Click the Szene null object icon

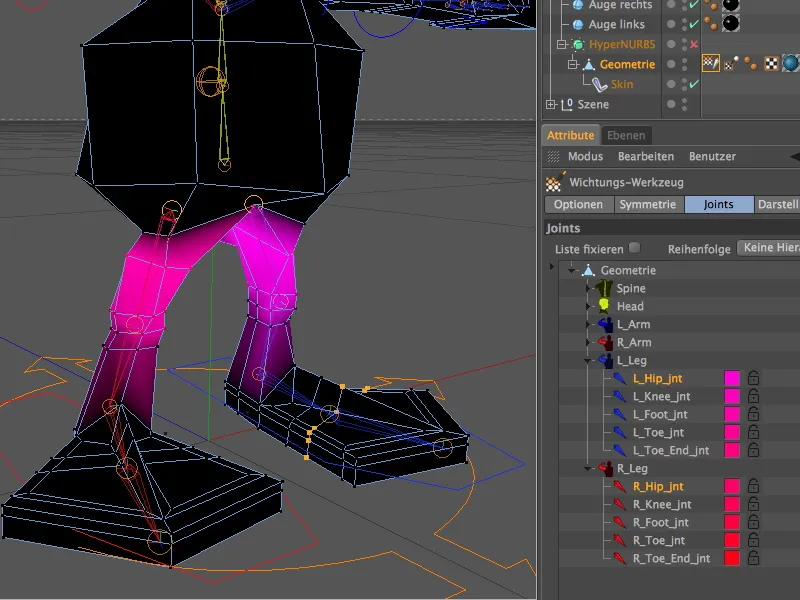coord(567,105)
